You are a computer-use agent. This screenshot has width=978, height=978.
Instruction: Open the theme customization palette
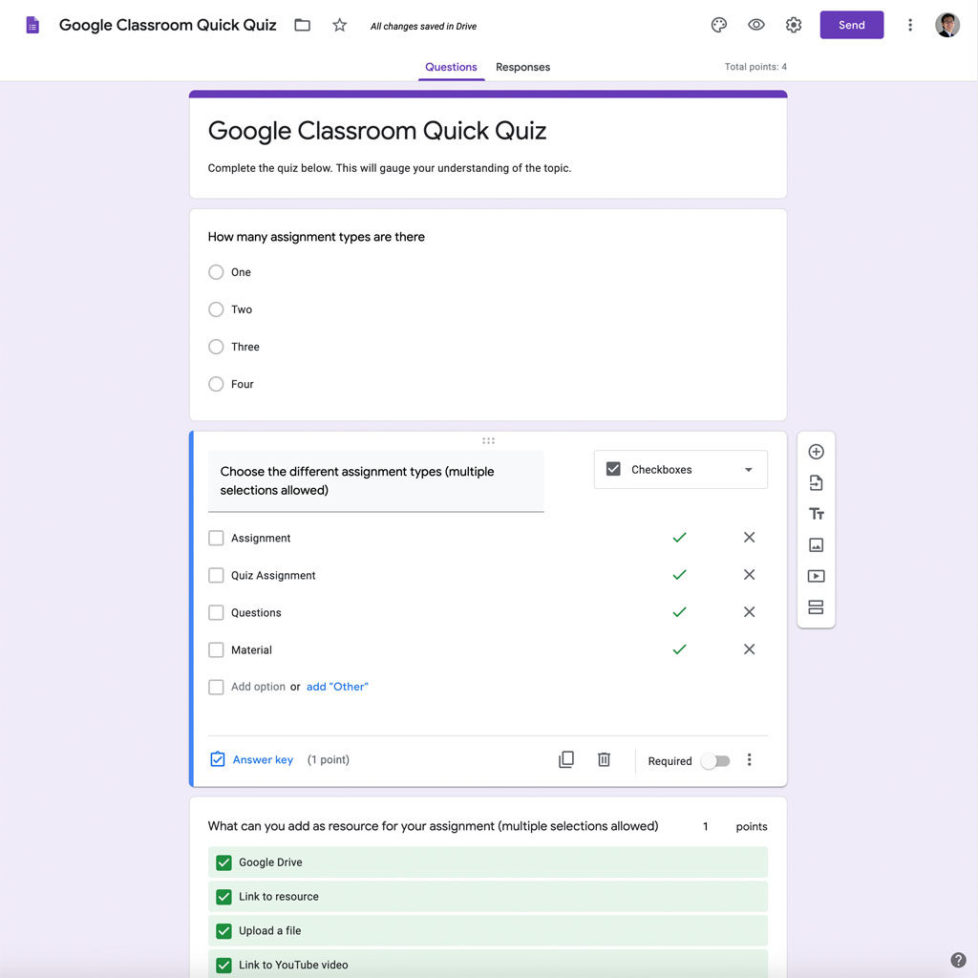(x=719, y=25)
